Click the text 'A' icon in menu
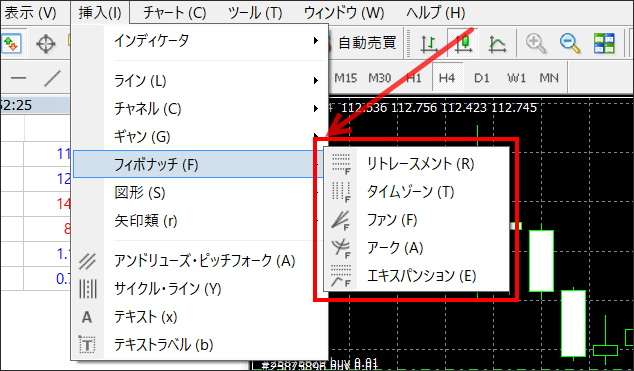 (x=87, y=317)
